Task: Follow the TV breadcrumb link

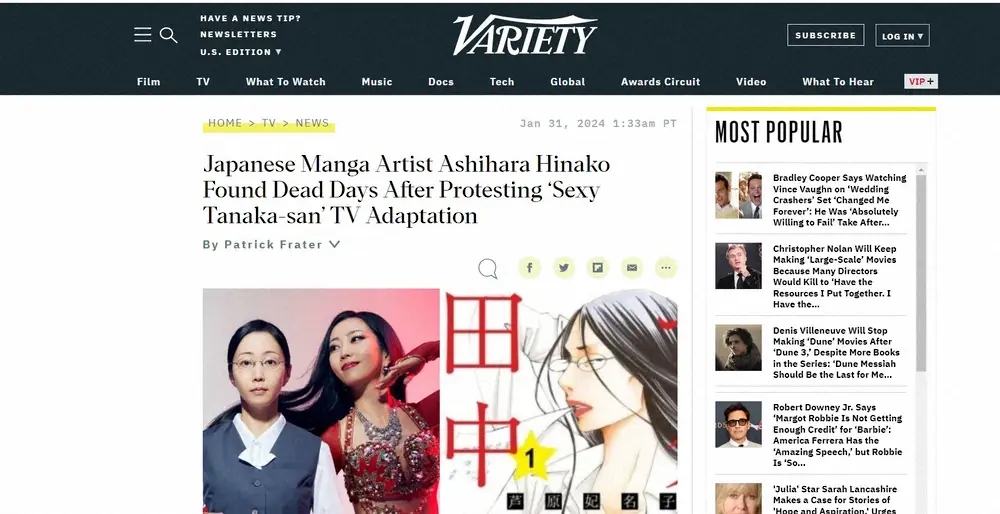Action: tap(268, 123)
